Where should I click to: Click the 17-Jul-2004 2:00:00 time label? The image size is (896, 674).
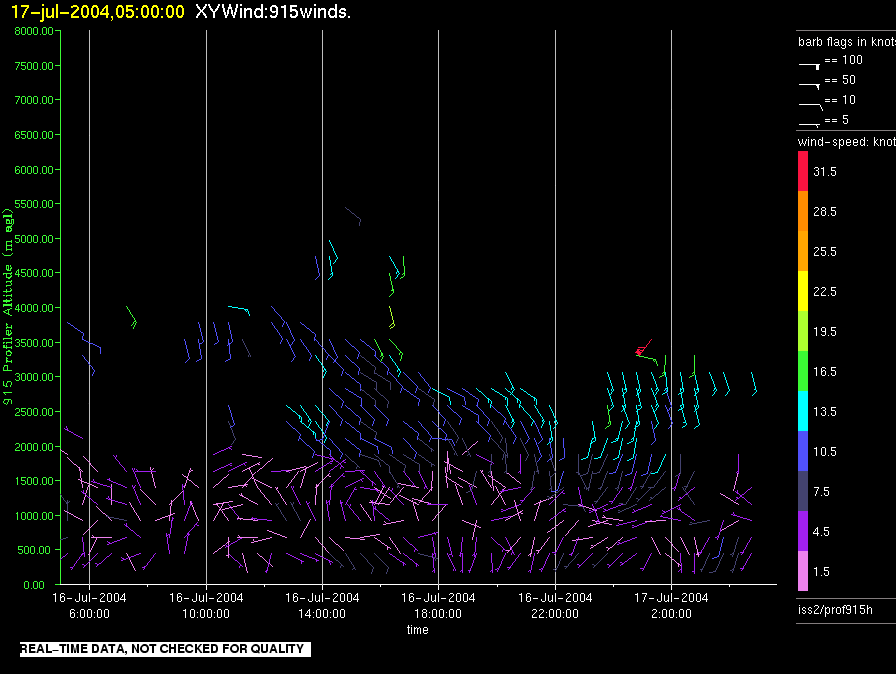[x=671, y=605]
